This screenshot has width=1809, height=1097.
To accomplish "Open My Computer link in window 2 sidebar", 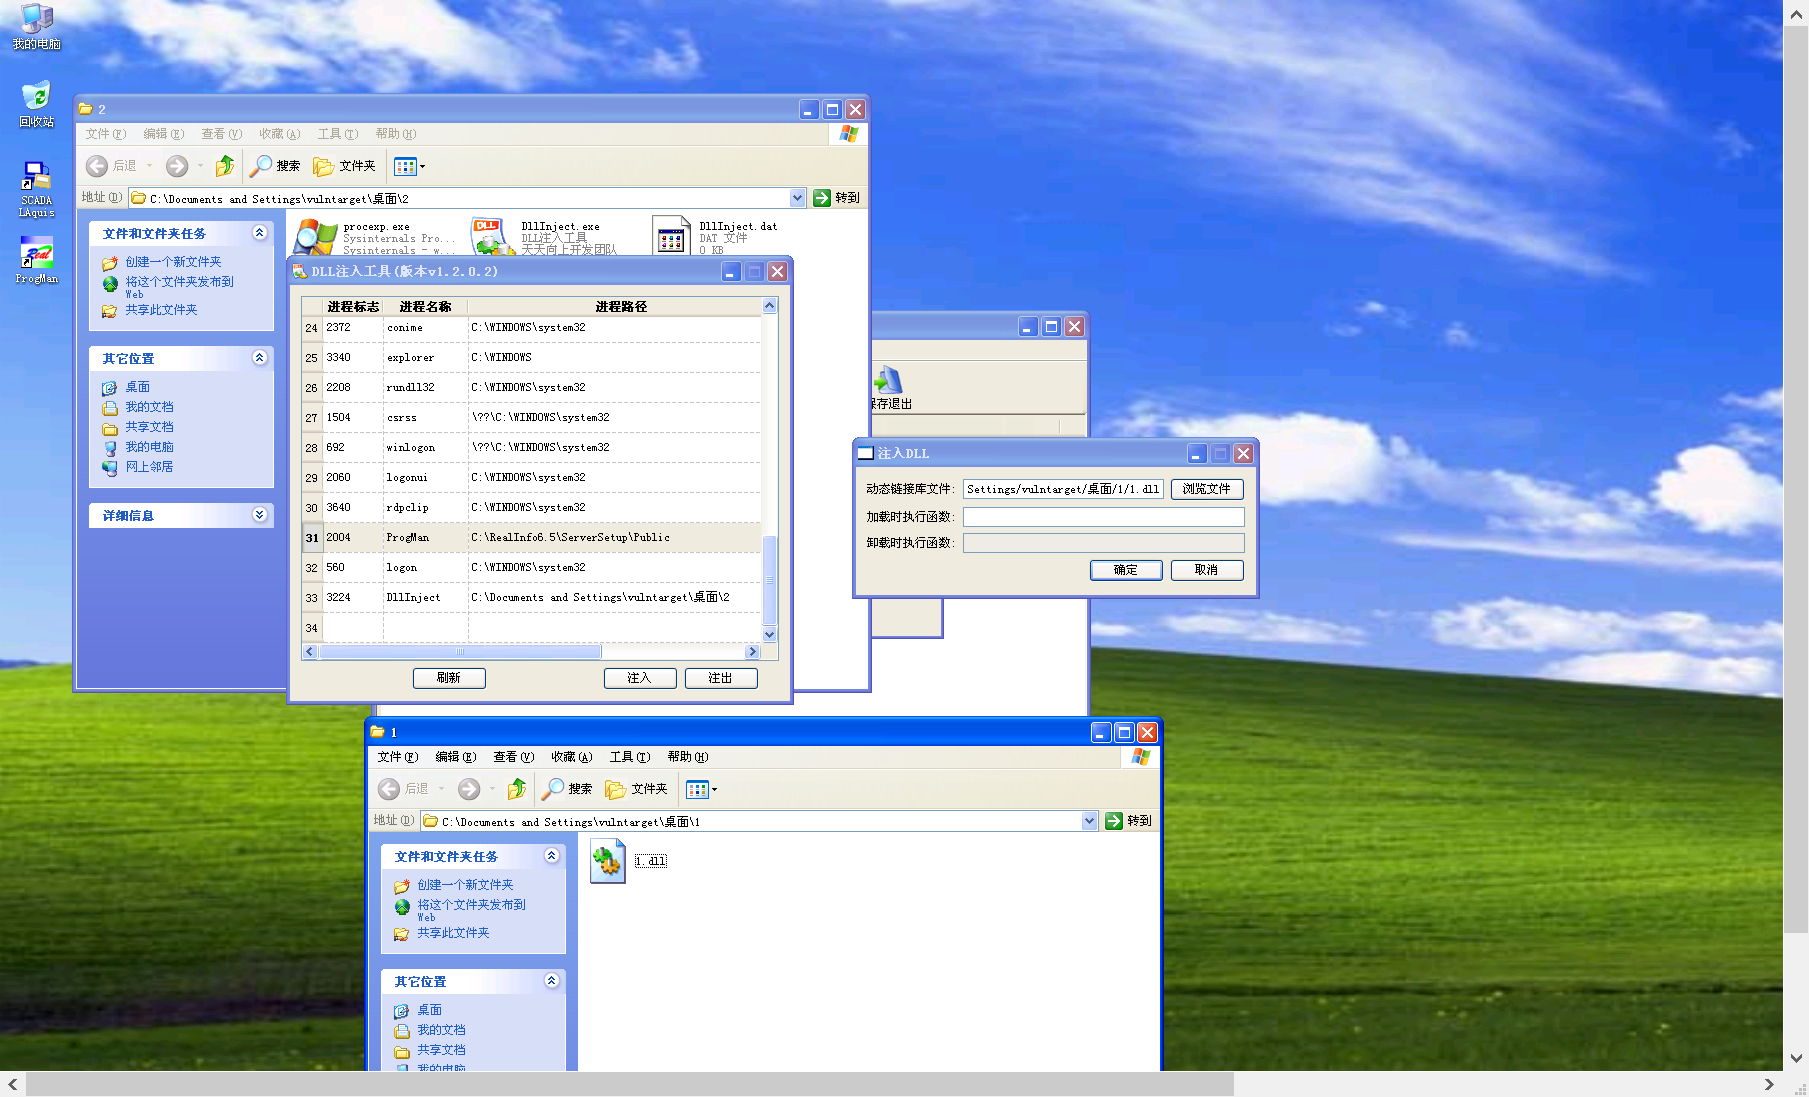I will click(149, 447).
